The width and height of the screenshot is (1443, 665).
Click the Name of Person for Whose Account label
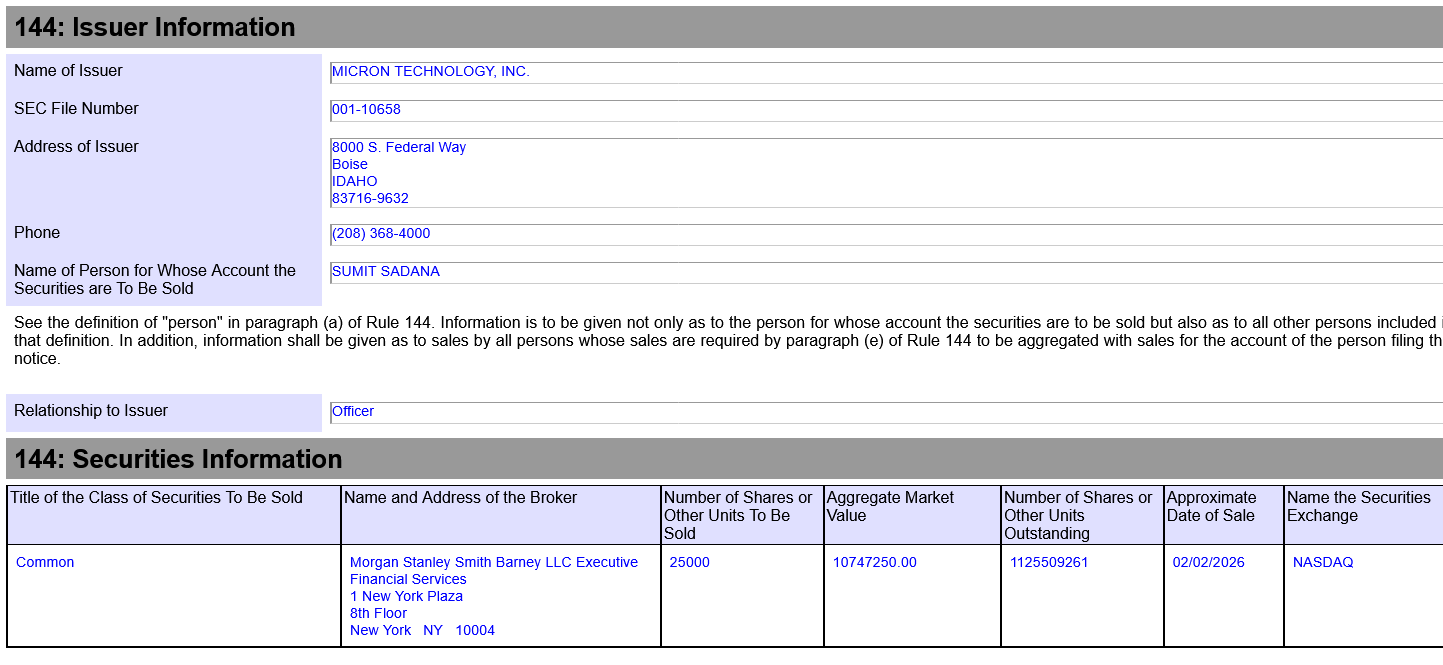pyautogui.click(x=155, y=280)
